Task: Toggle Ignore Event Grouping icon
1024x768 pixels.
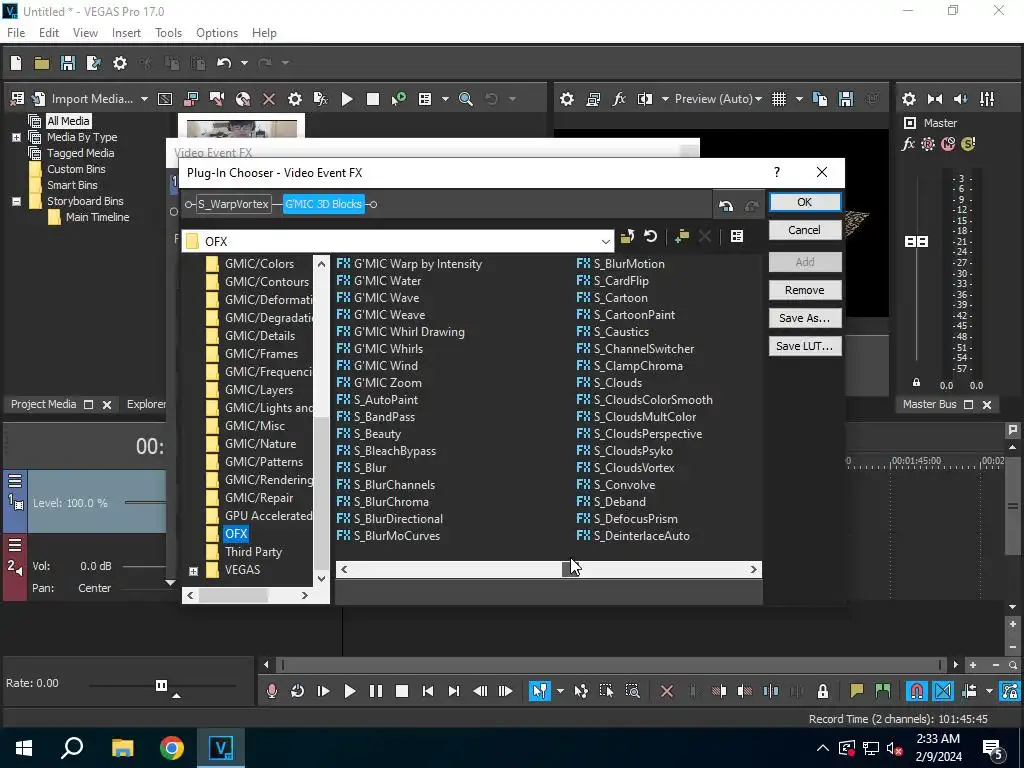Action: (1010, 691)
